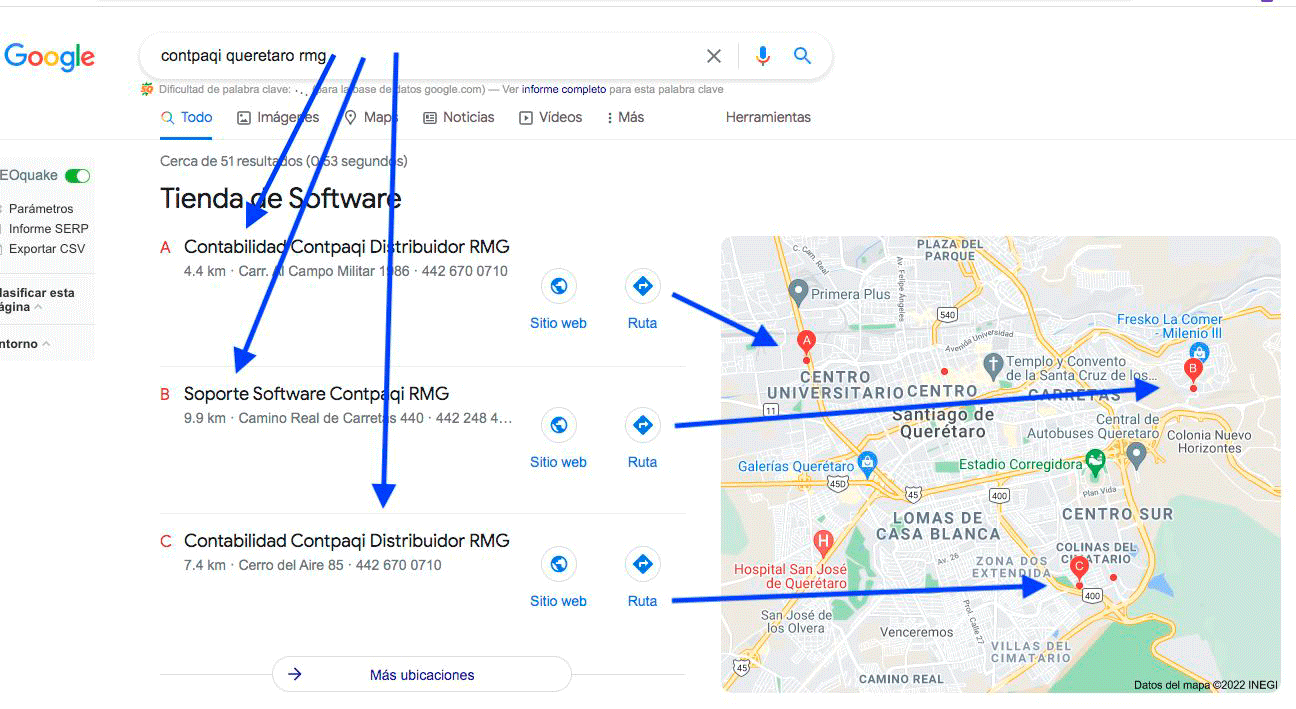Click red map pin B
1296x709 pixels.
(x=1192, y=371)
